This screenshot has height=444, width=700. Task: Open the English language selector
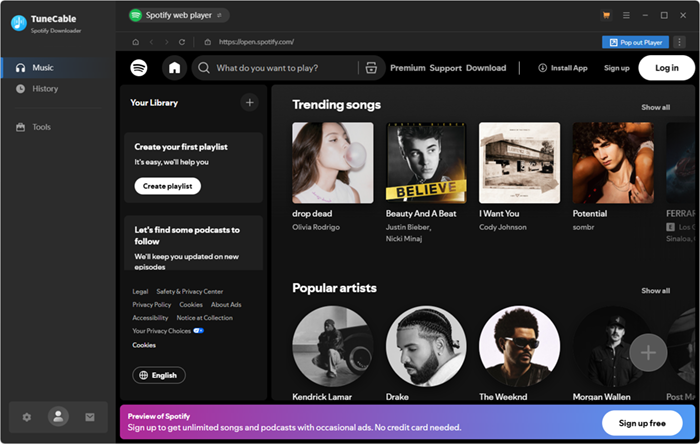pyautogui.click(x=159, y=375)
